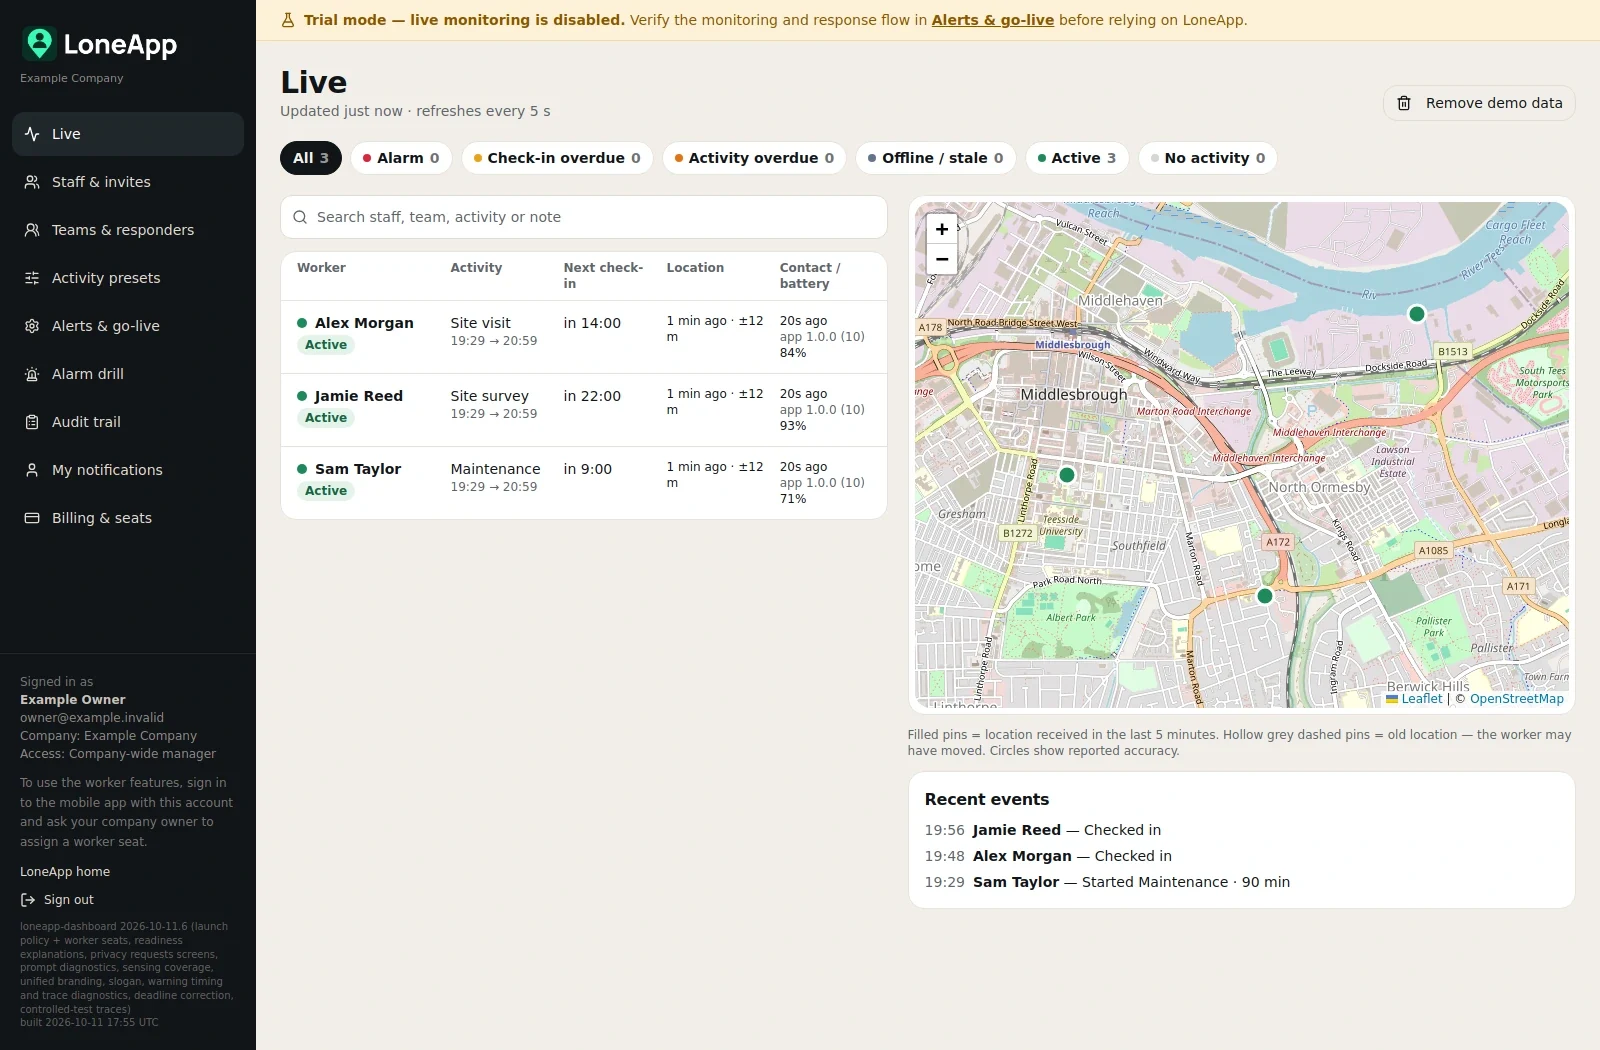This screenshot has height=1050, width=1600.
Task: Click the Live activity pulse icon
Action: (32, 134)
